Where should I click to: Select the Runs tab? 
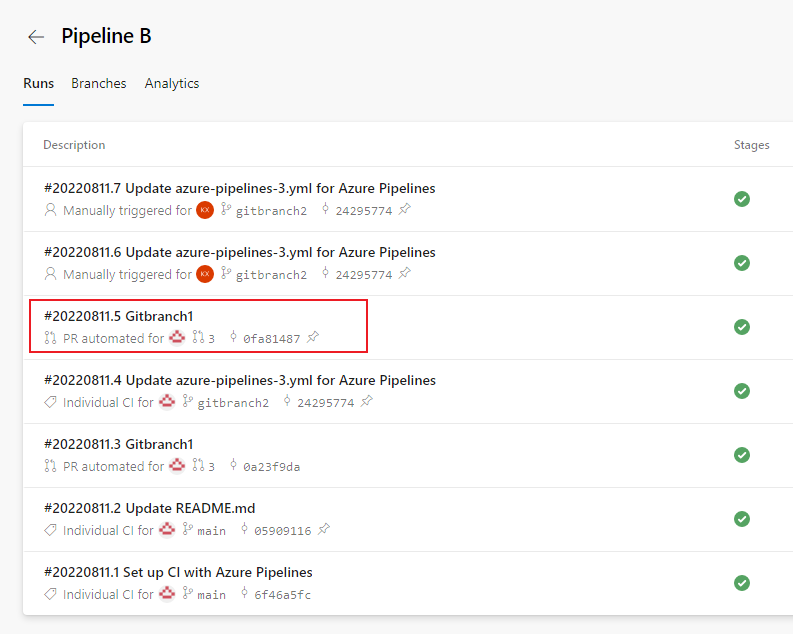click(38, 84)
